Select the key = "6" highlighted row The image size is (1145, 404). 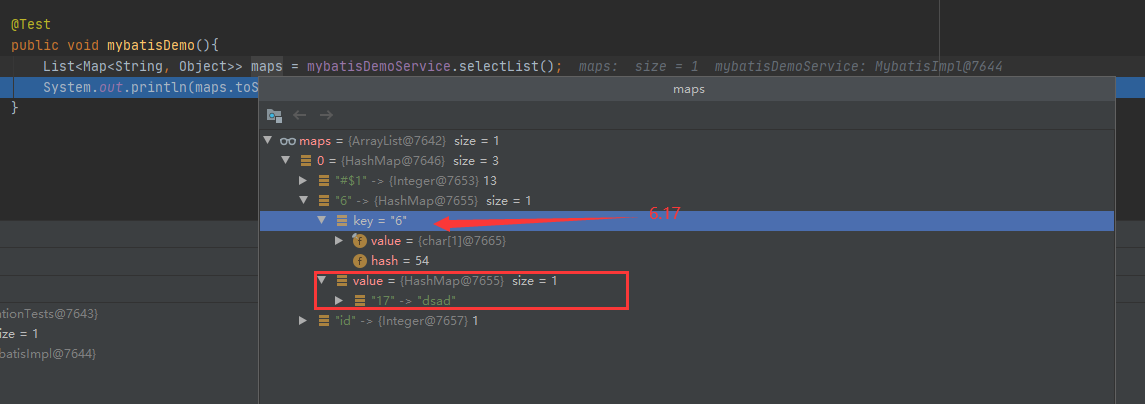[x=687, y=221]
